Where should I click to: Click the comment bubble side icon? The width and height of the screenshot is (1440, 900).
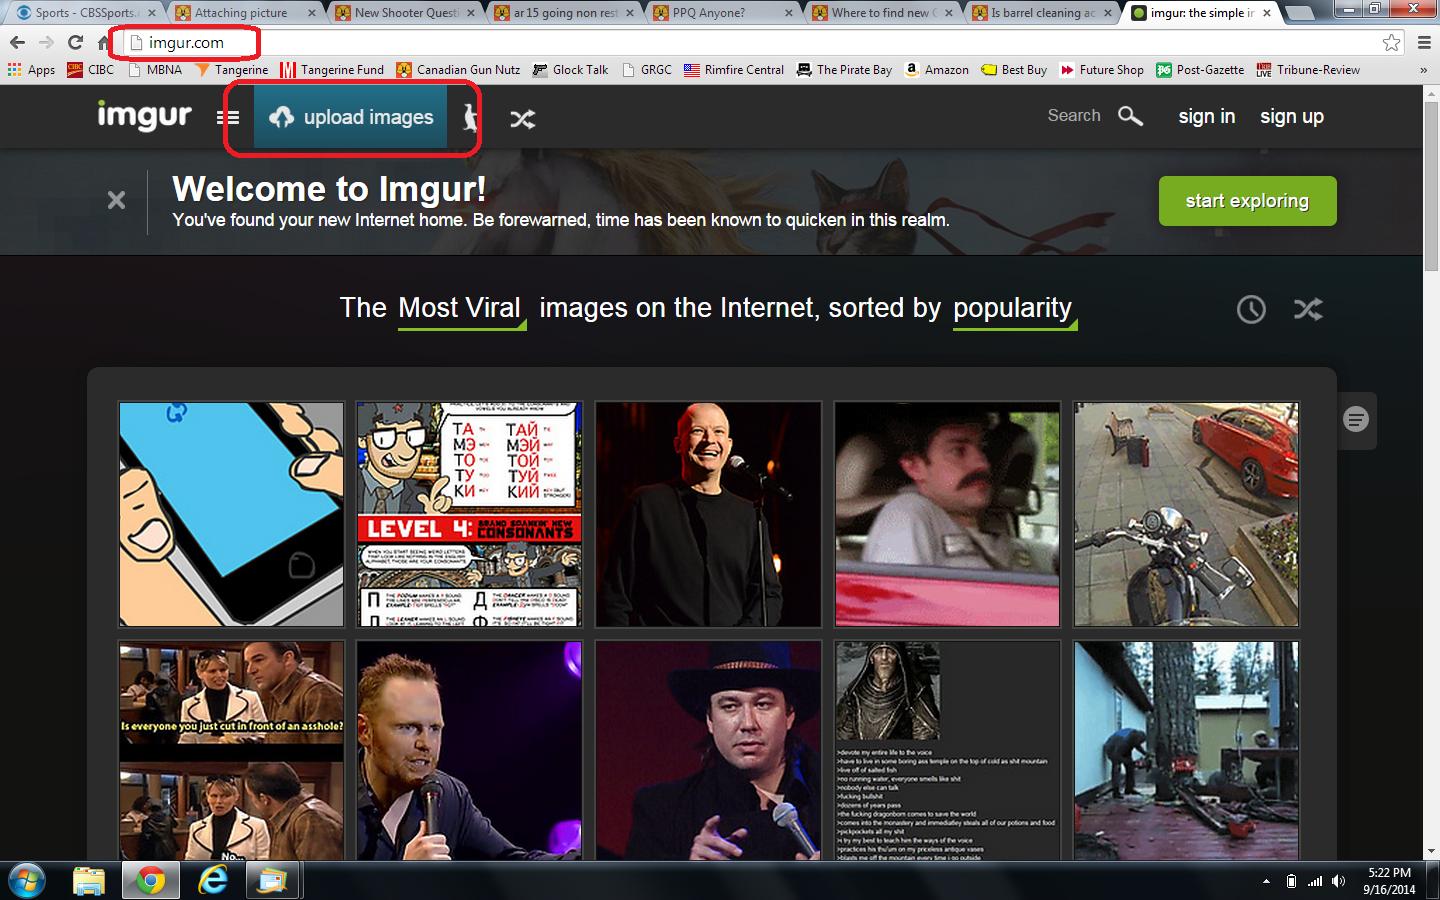point(1356,420)
